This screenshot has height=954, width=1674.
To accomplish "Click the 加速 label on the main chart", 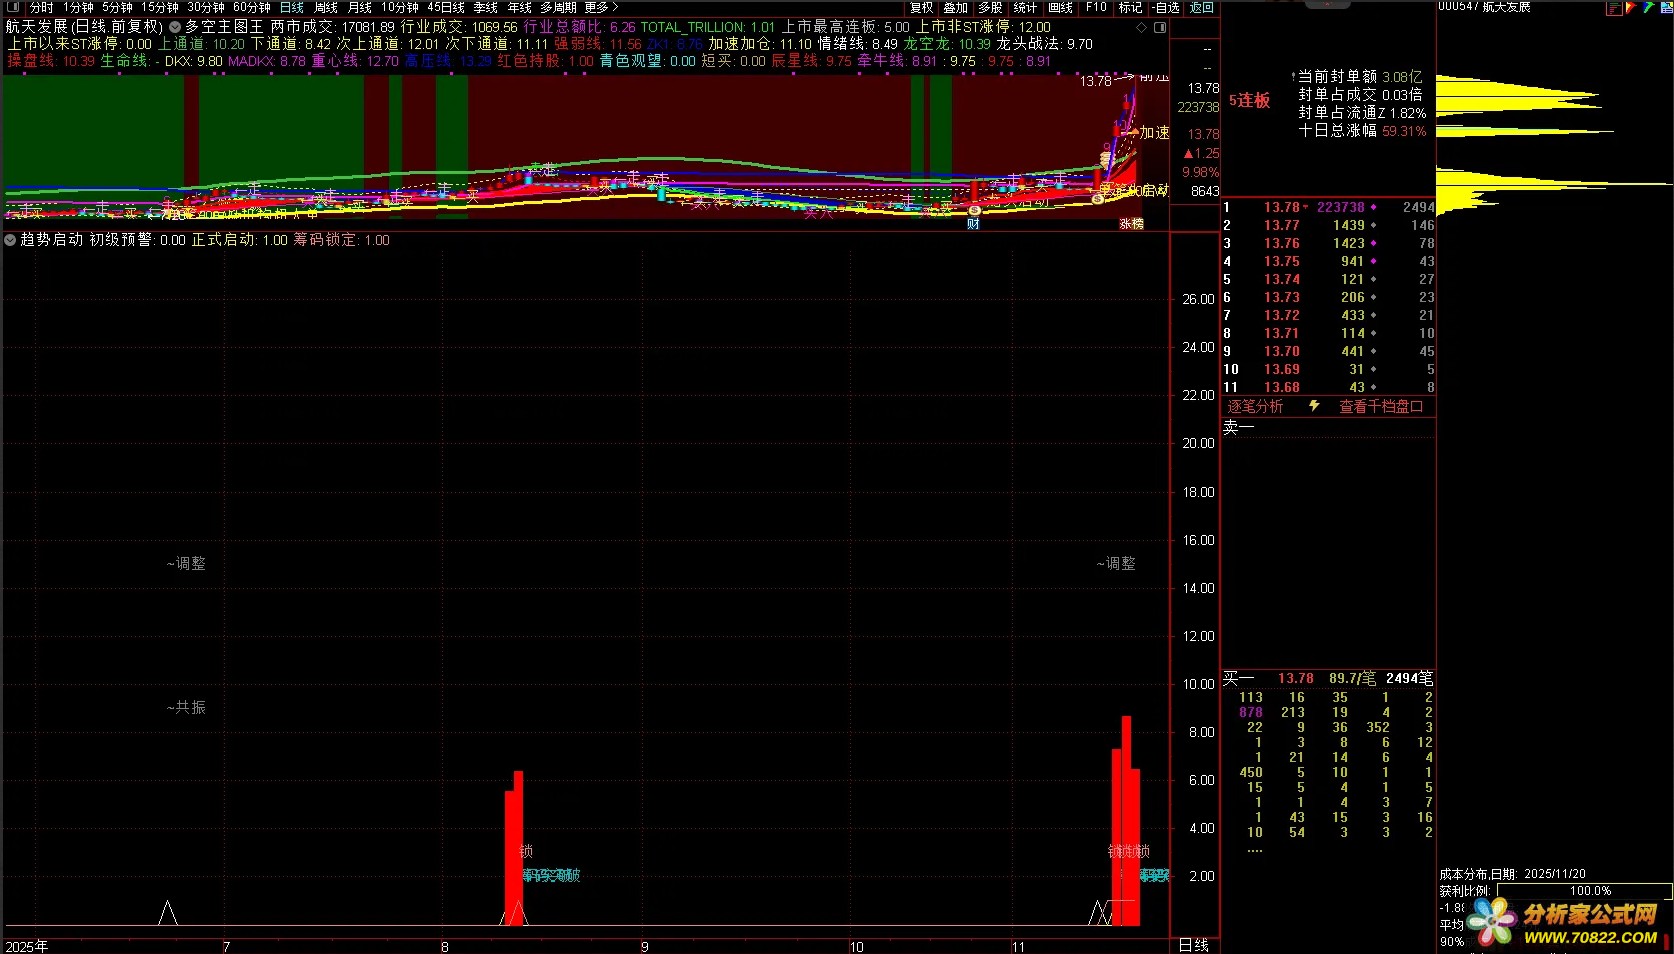I will (x=1155, y=132).
